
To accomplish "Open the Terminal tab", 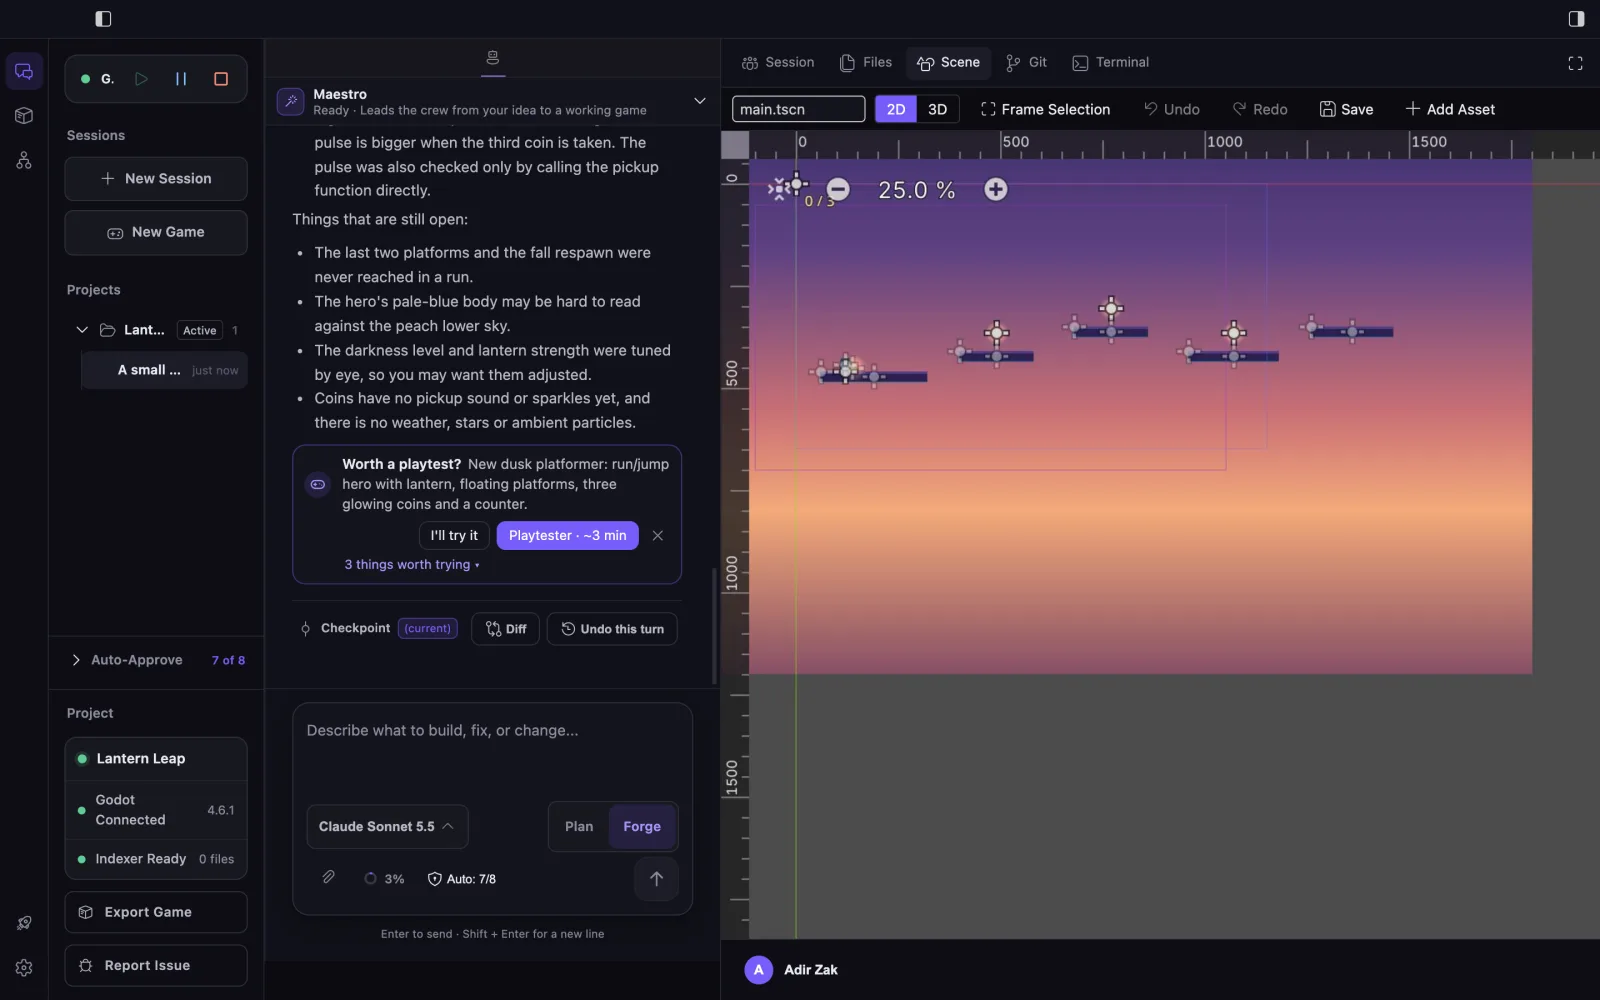I will tap(1111, 62).
